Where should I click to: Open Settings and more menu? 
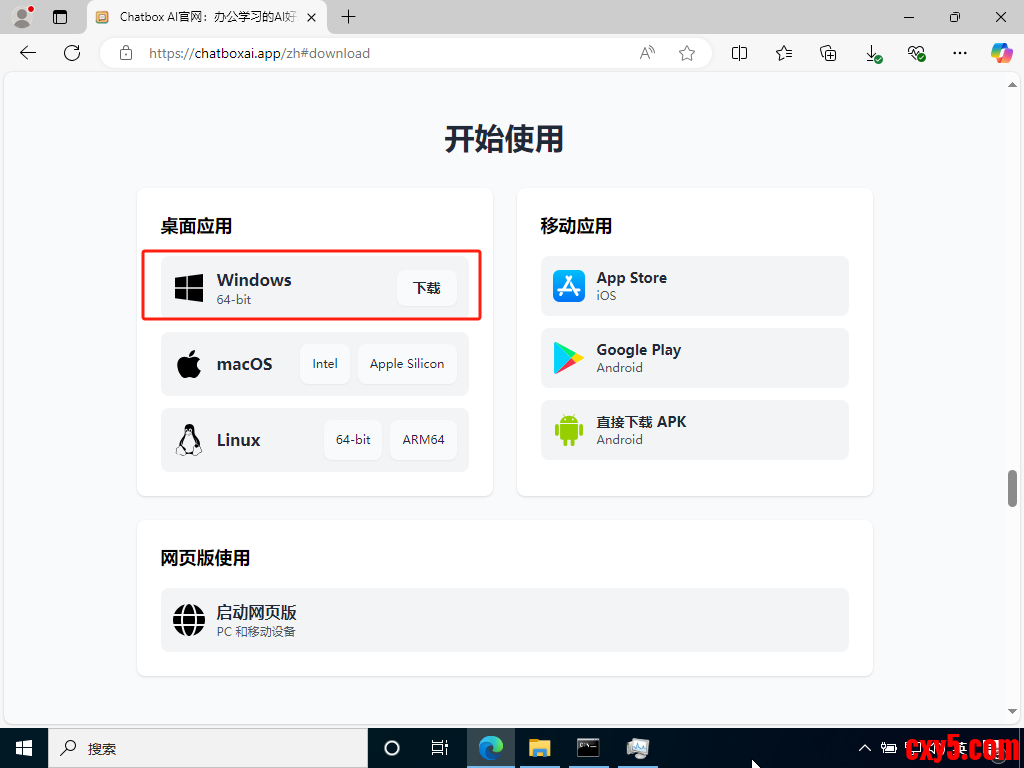point(959,53)
